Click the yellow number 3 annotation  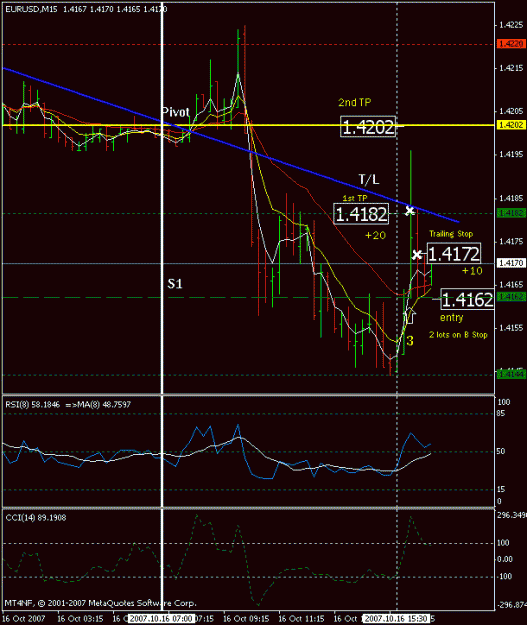[410, 341]
